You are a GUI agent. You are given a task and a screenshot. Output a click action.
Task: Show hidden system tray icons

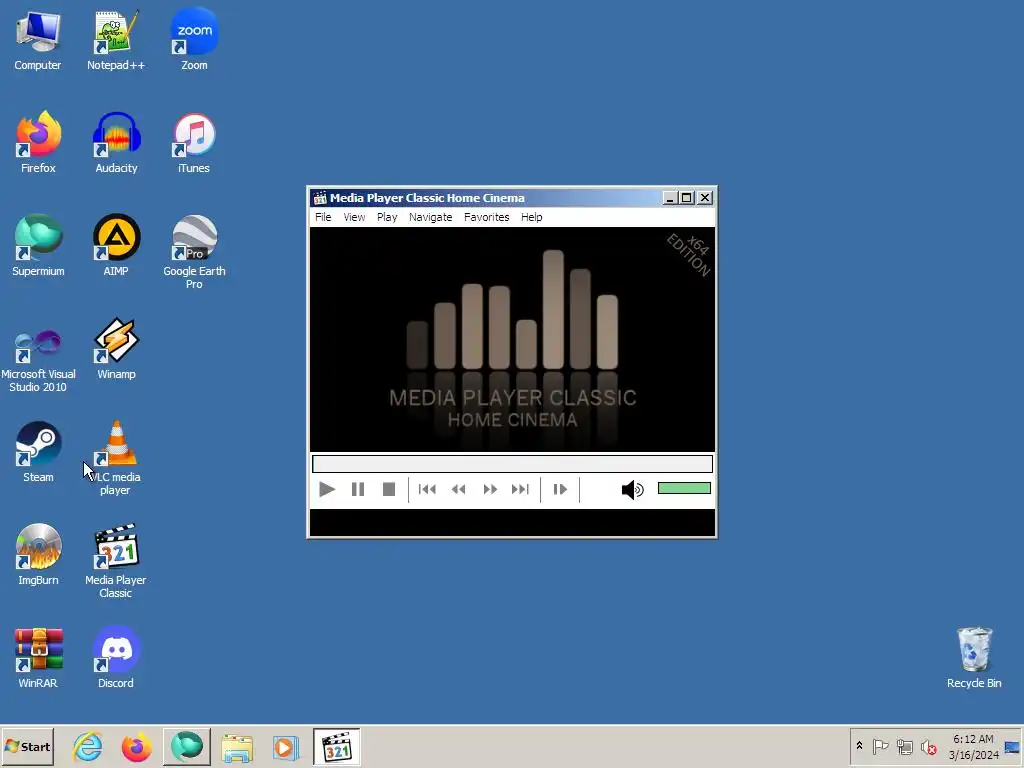(859, 746)
